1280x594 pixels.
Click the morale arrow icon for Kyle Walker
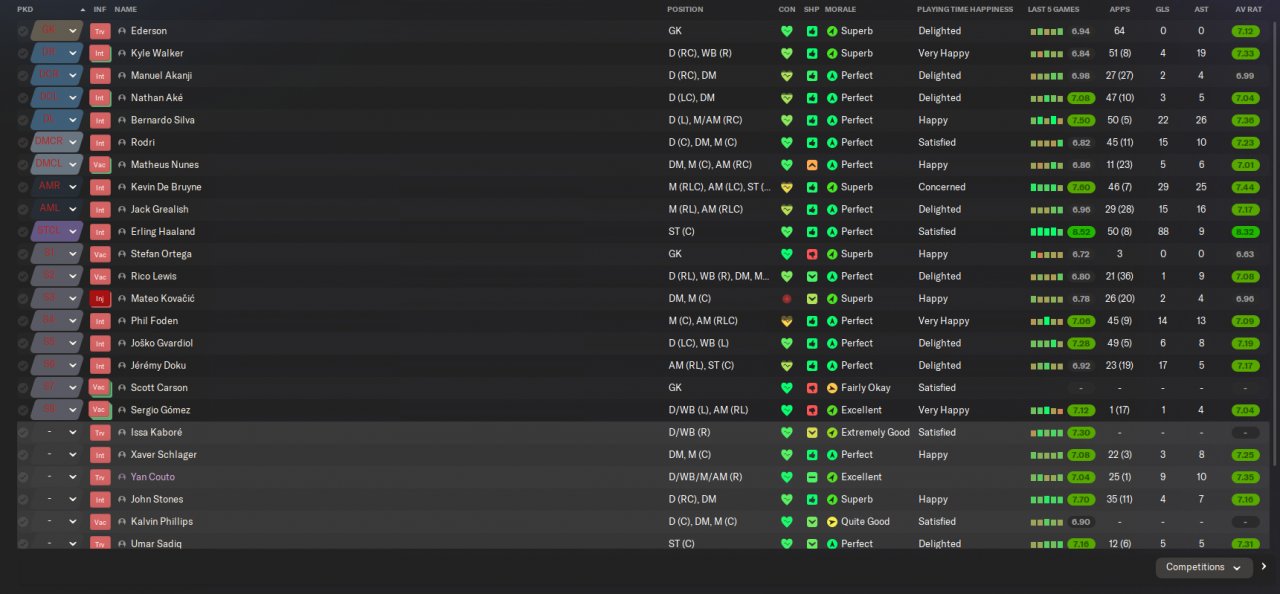pos(832,53)
